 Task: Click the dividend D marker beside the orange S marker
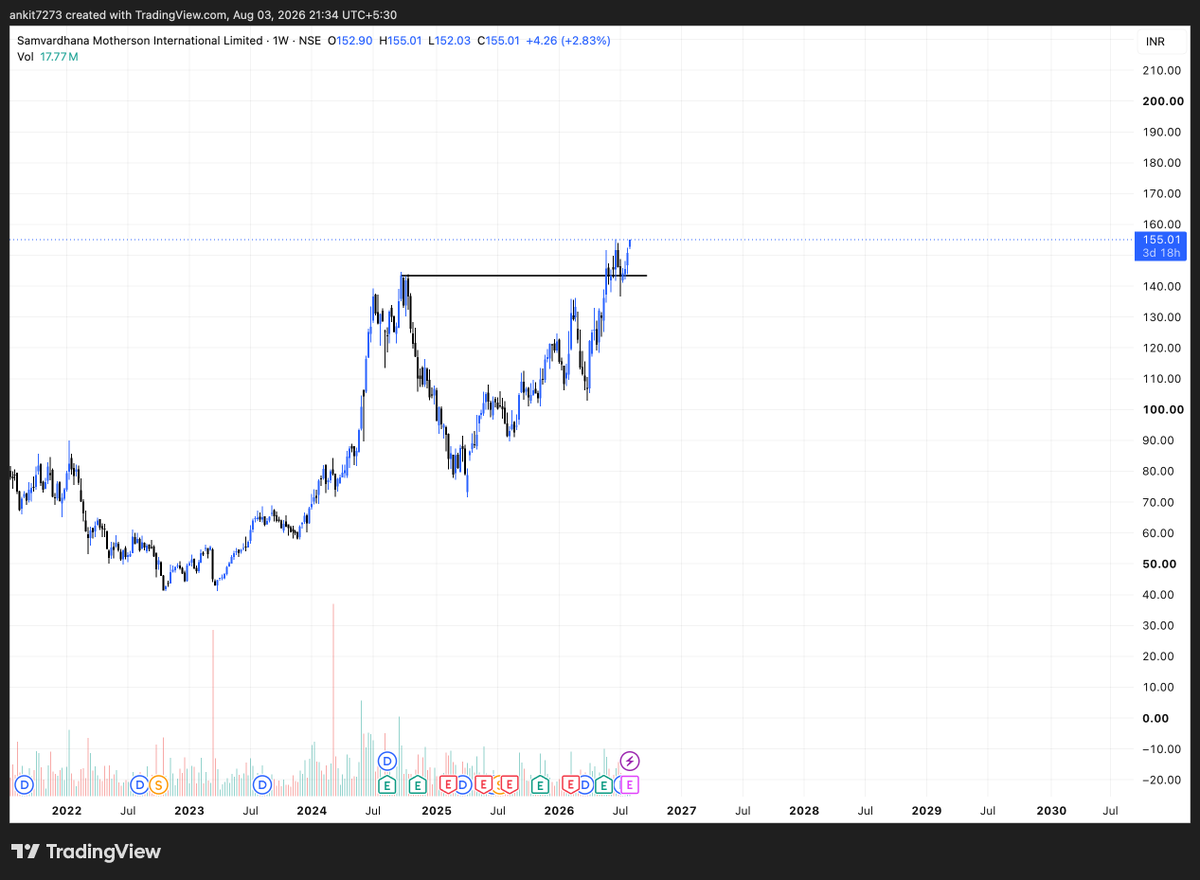pyautogui.click(x=139, y=784)
